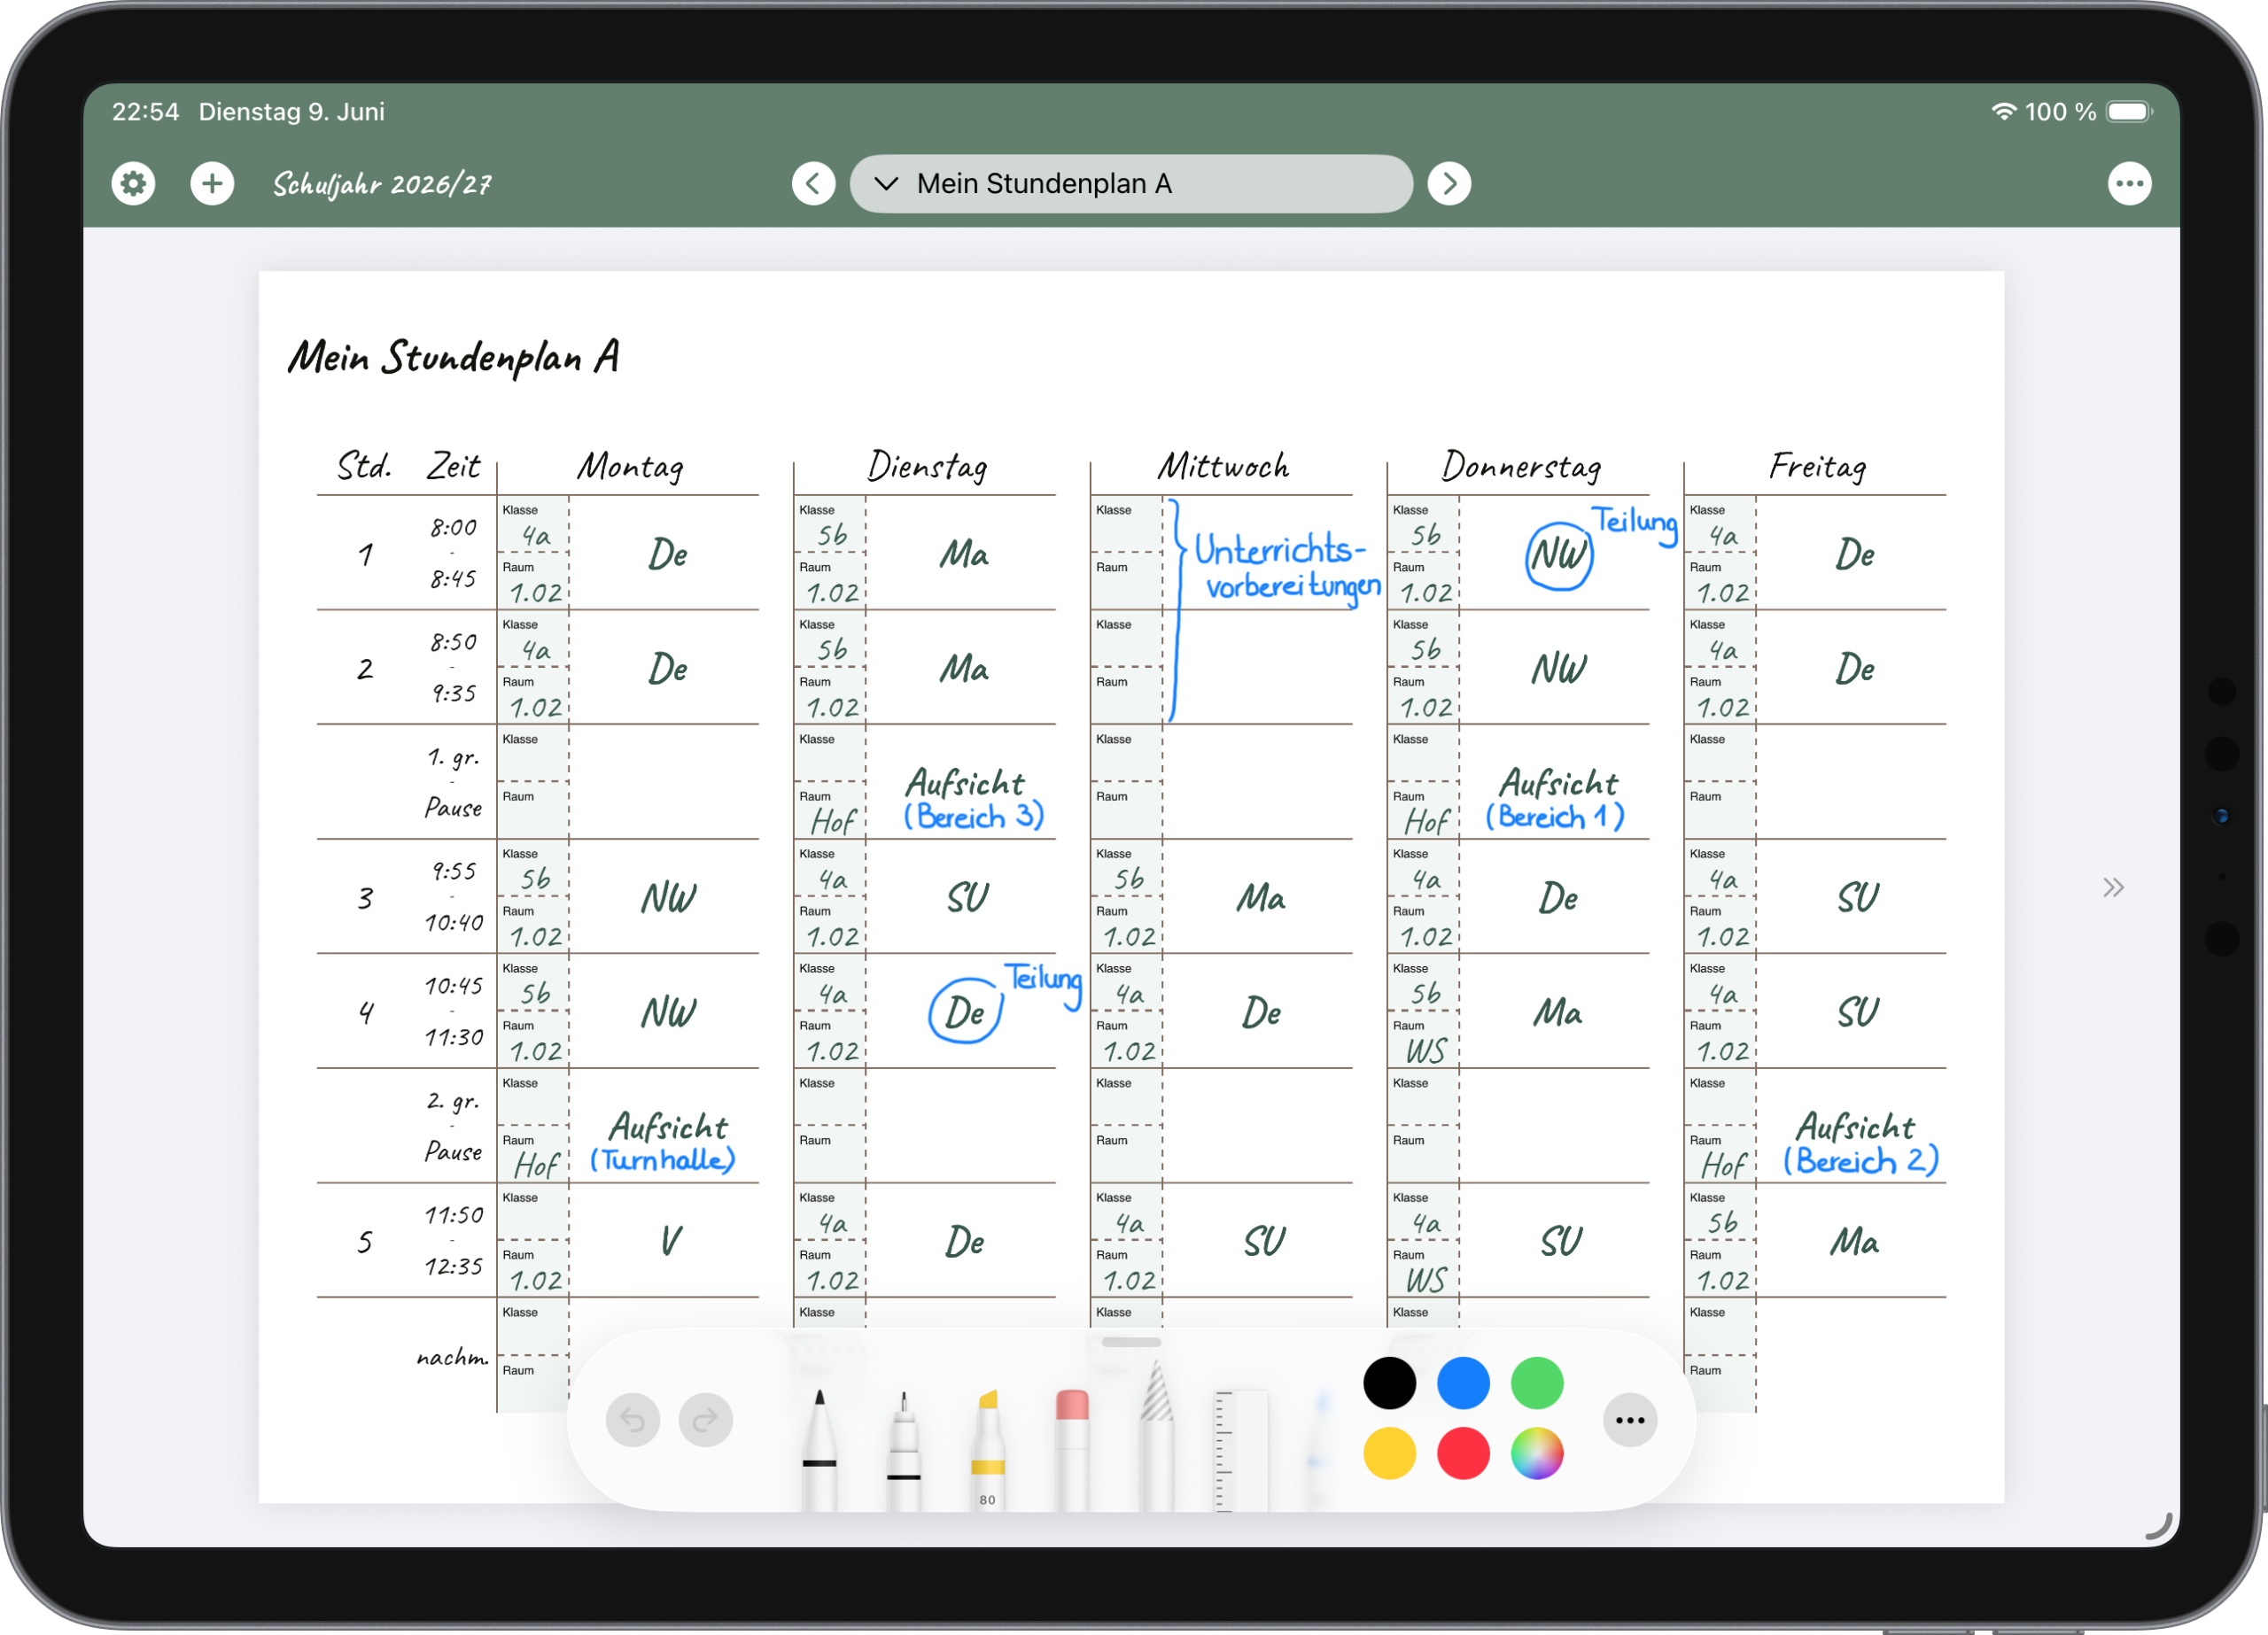Screen dimensions: 2268x1635
Task: Click the Mittwoch column header
Action: tap(1223, 467)
